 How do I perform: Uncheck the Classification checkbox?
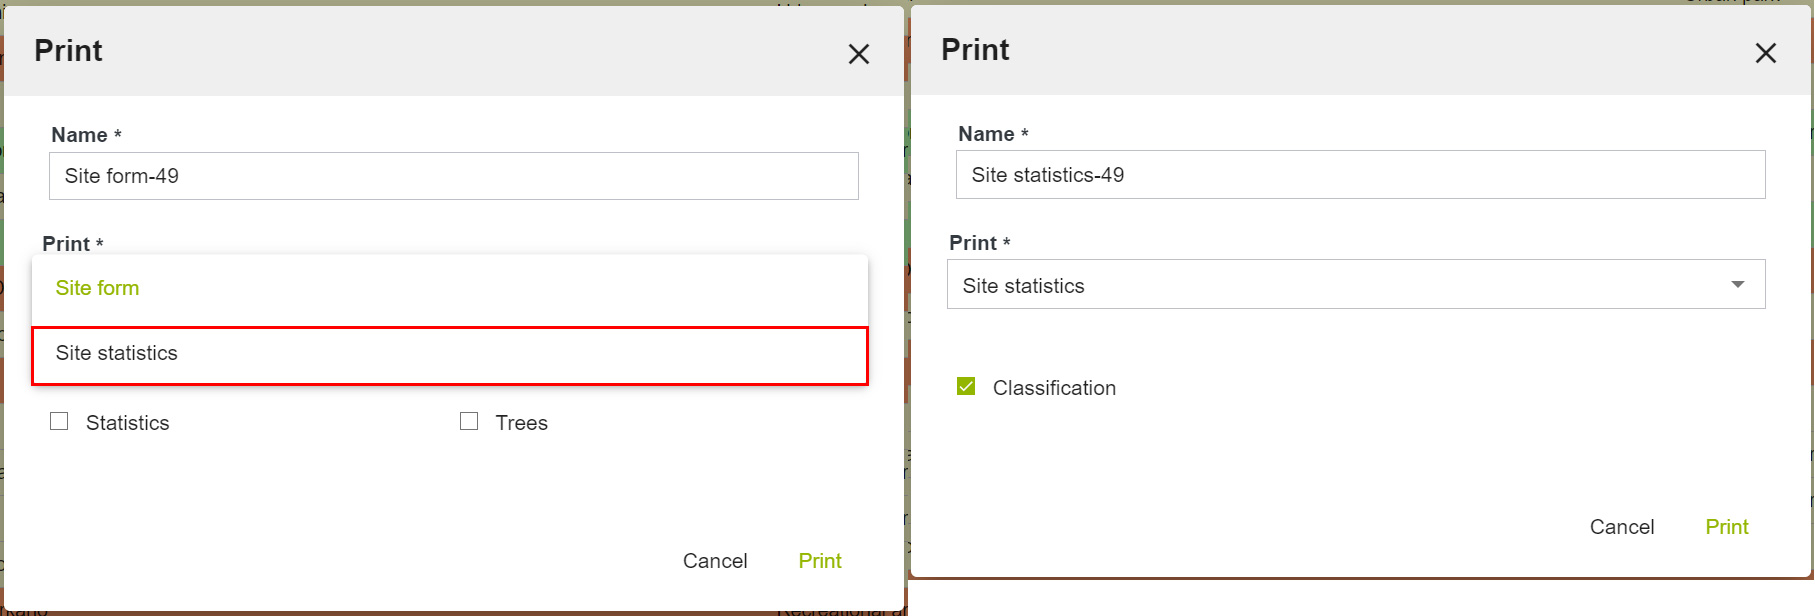[x=966, y=387]
